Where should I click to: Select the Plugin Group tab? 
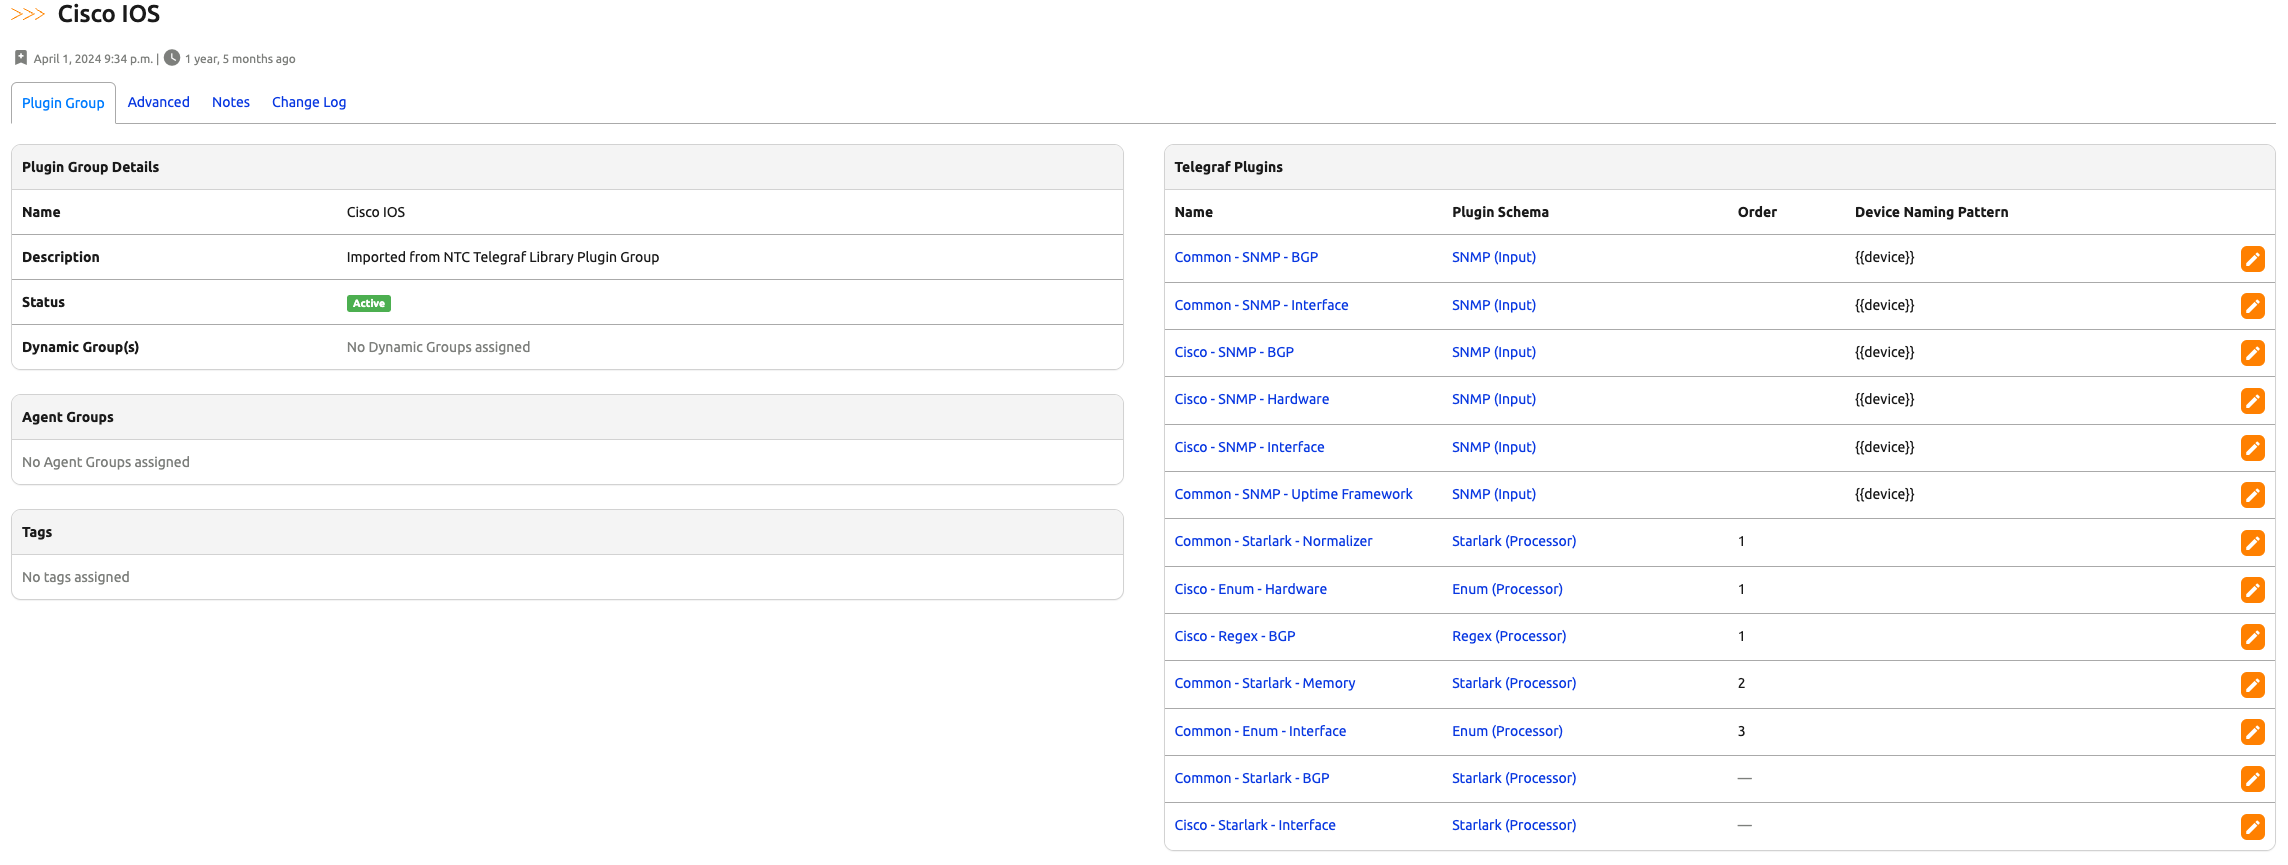(63, 103)
